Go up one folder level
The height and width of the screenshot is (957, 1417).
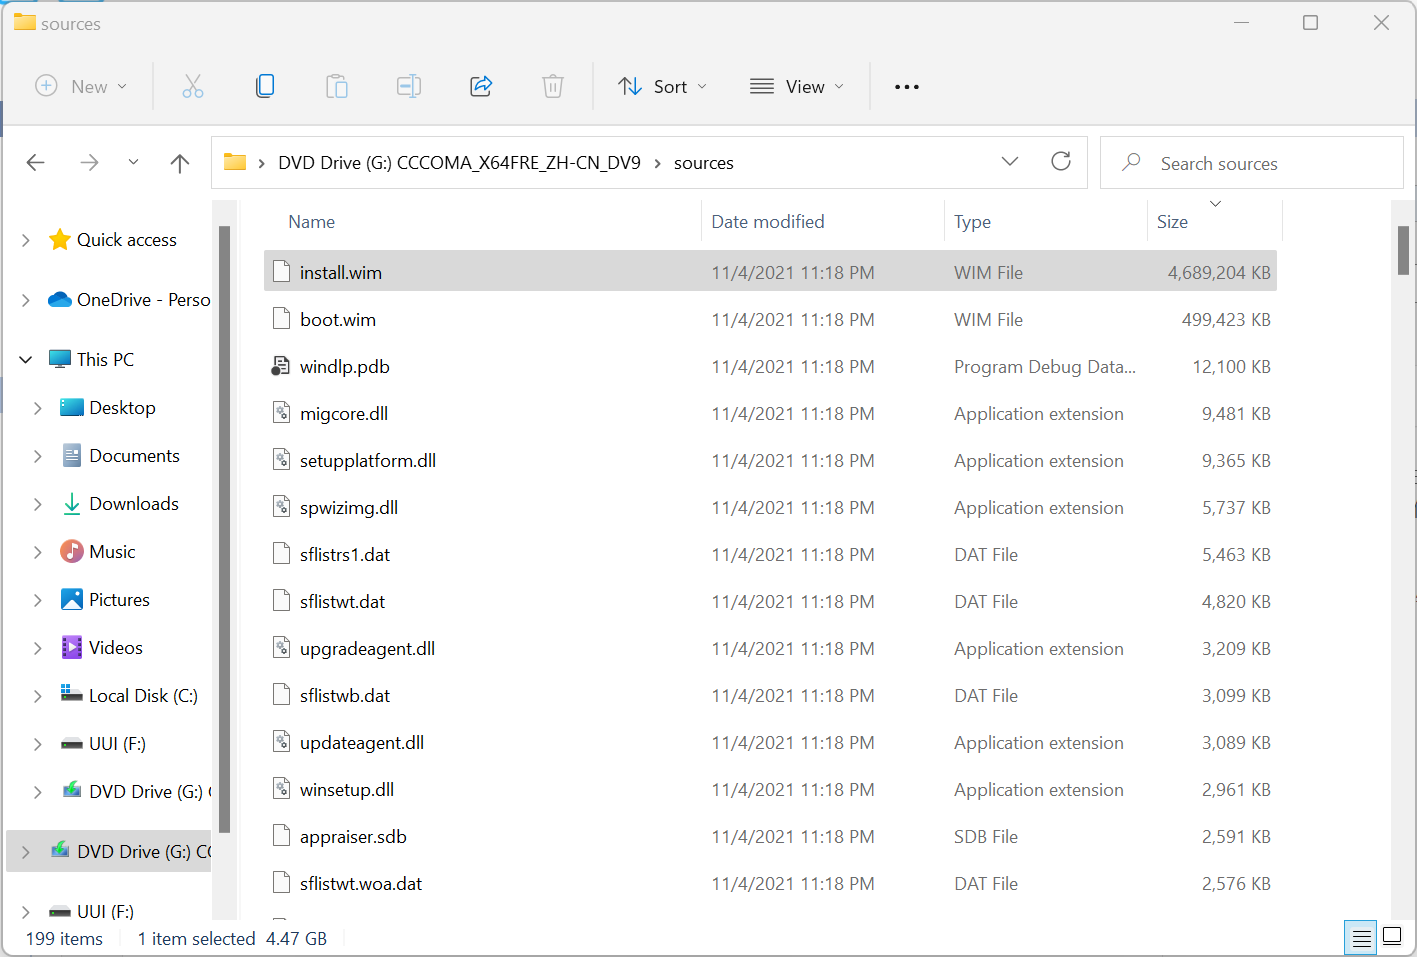click(180, 162)
